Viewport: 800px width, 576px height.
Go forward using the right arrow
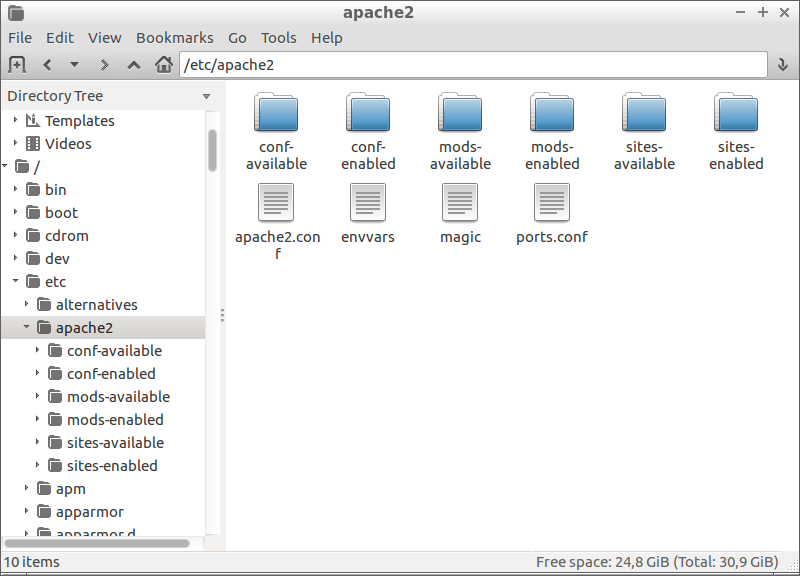click(x=104, y=65)
